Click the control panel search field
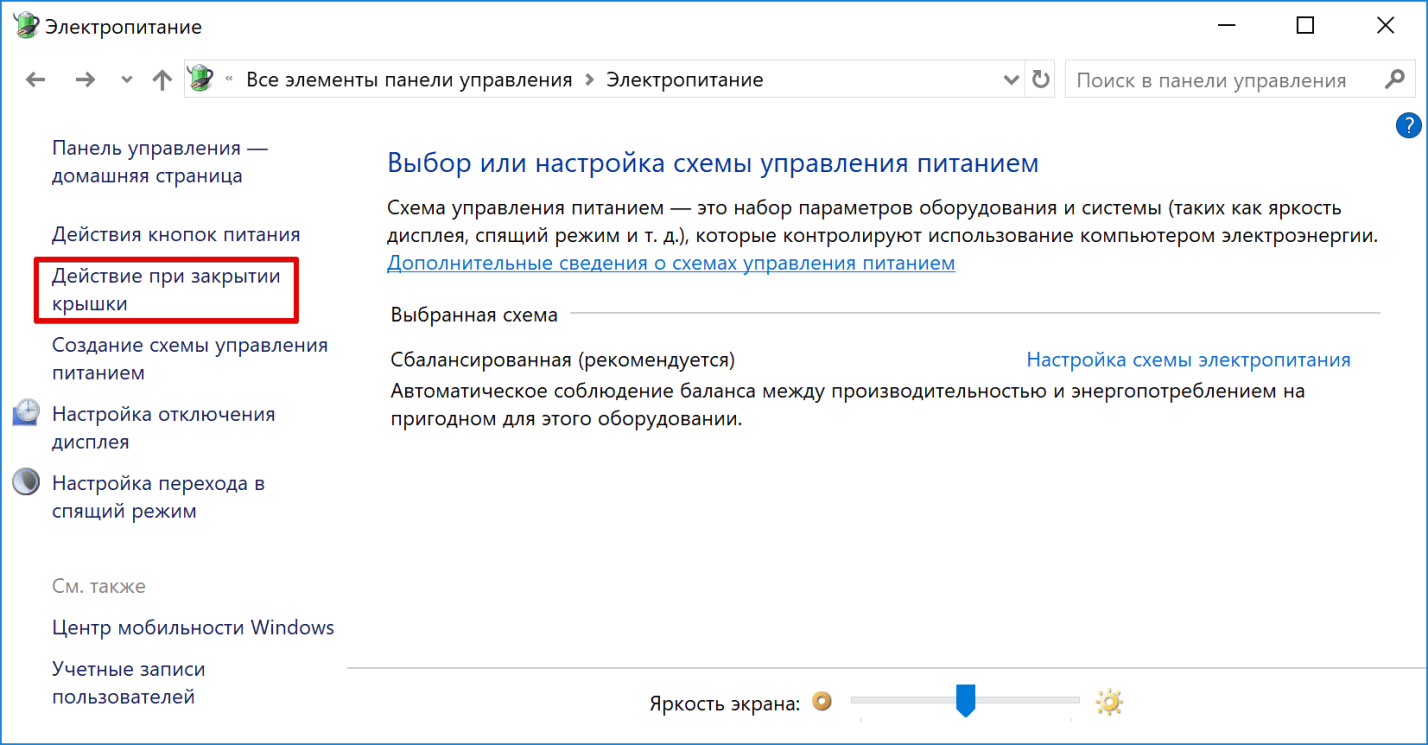The image size is (1428, 745). click(1220, 80)
